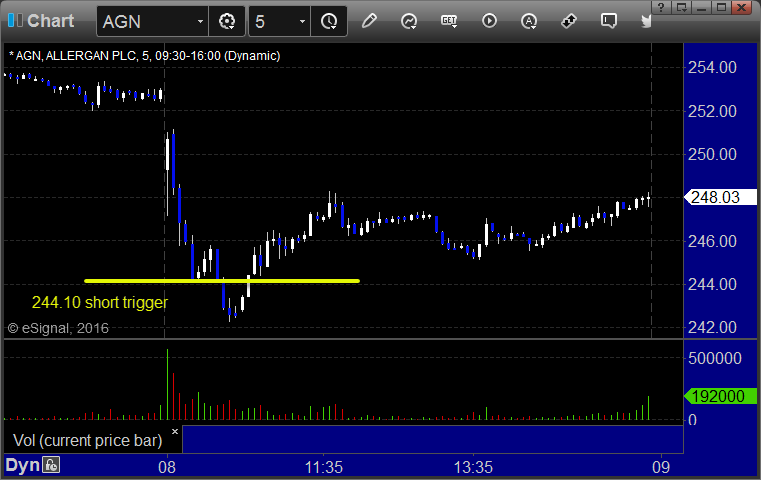Click the 244.00 price axis label
This screenshot has width=761, height=480.
point(712,284)
